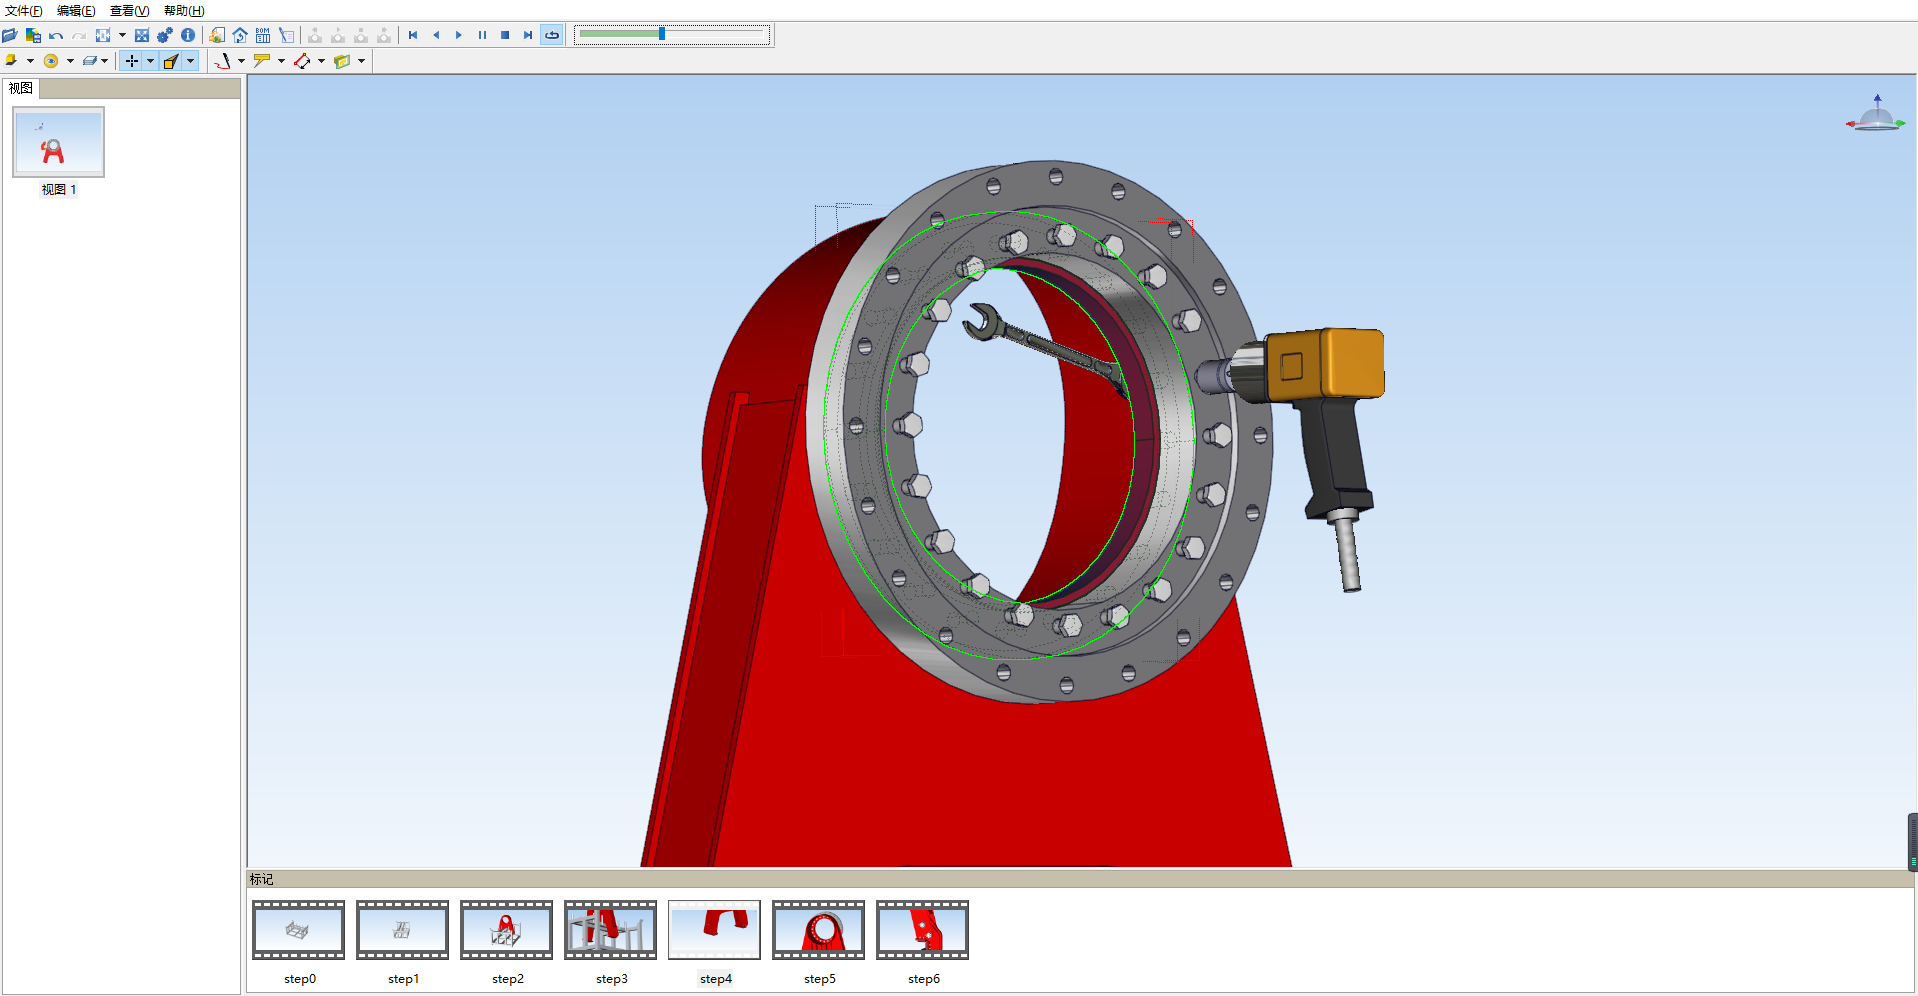The width and height of the screenshot is (1918, 996).
Task: Click the blue gears settings icon
Action: (165, 35)
